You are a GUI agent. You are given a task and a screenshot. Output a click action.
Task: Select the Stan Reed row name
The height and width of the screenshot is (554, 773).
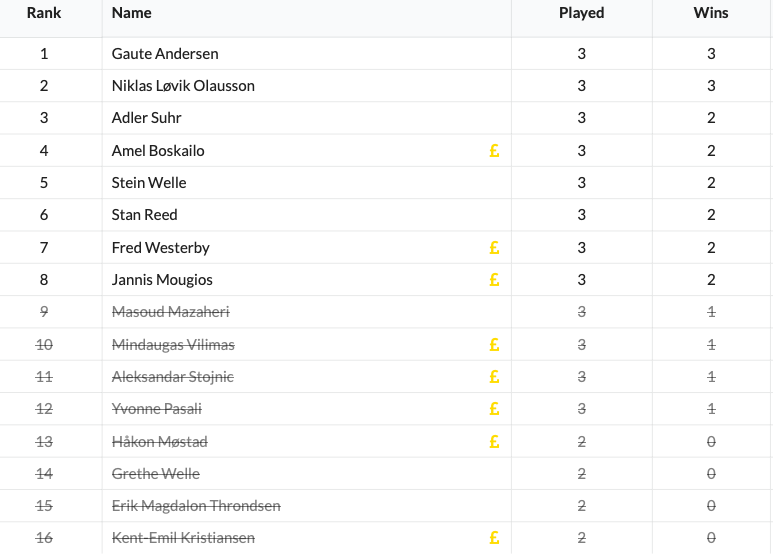145,215
